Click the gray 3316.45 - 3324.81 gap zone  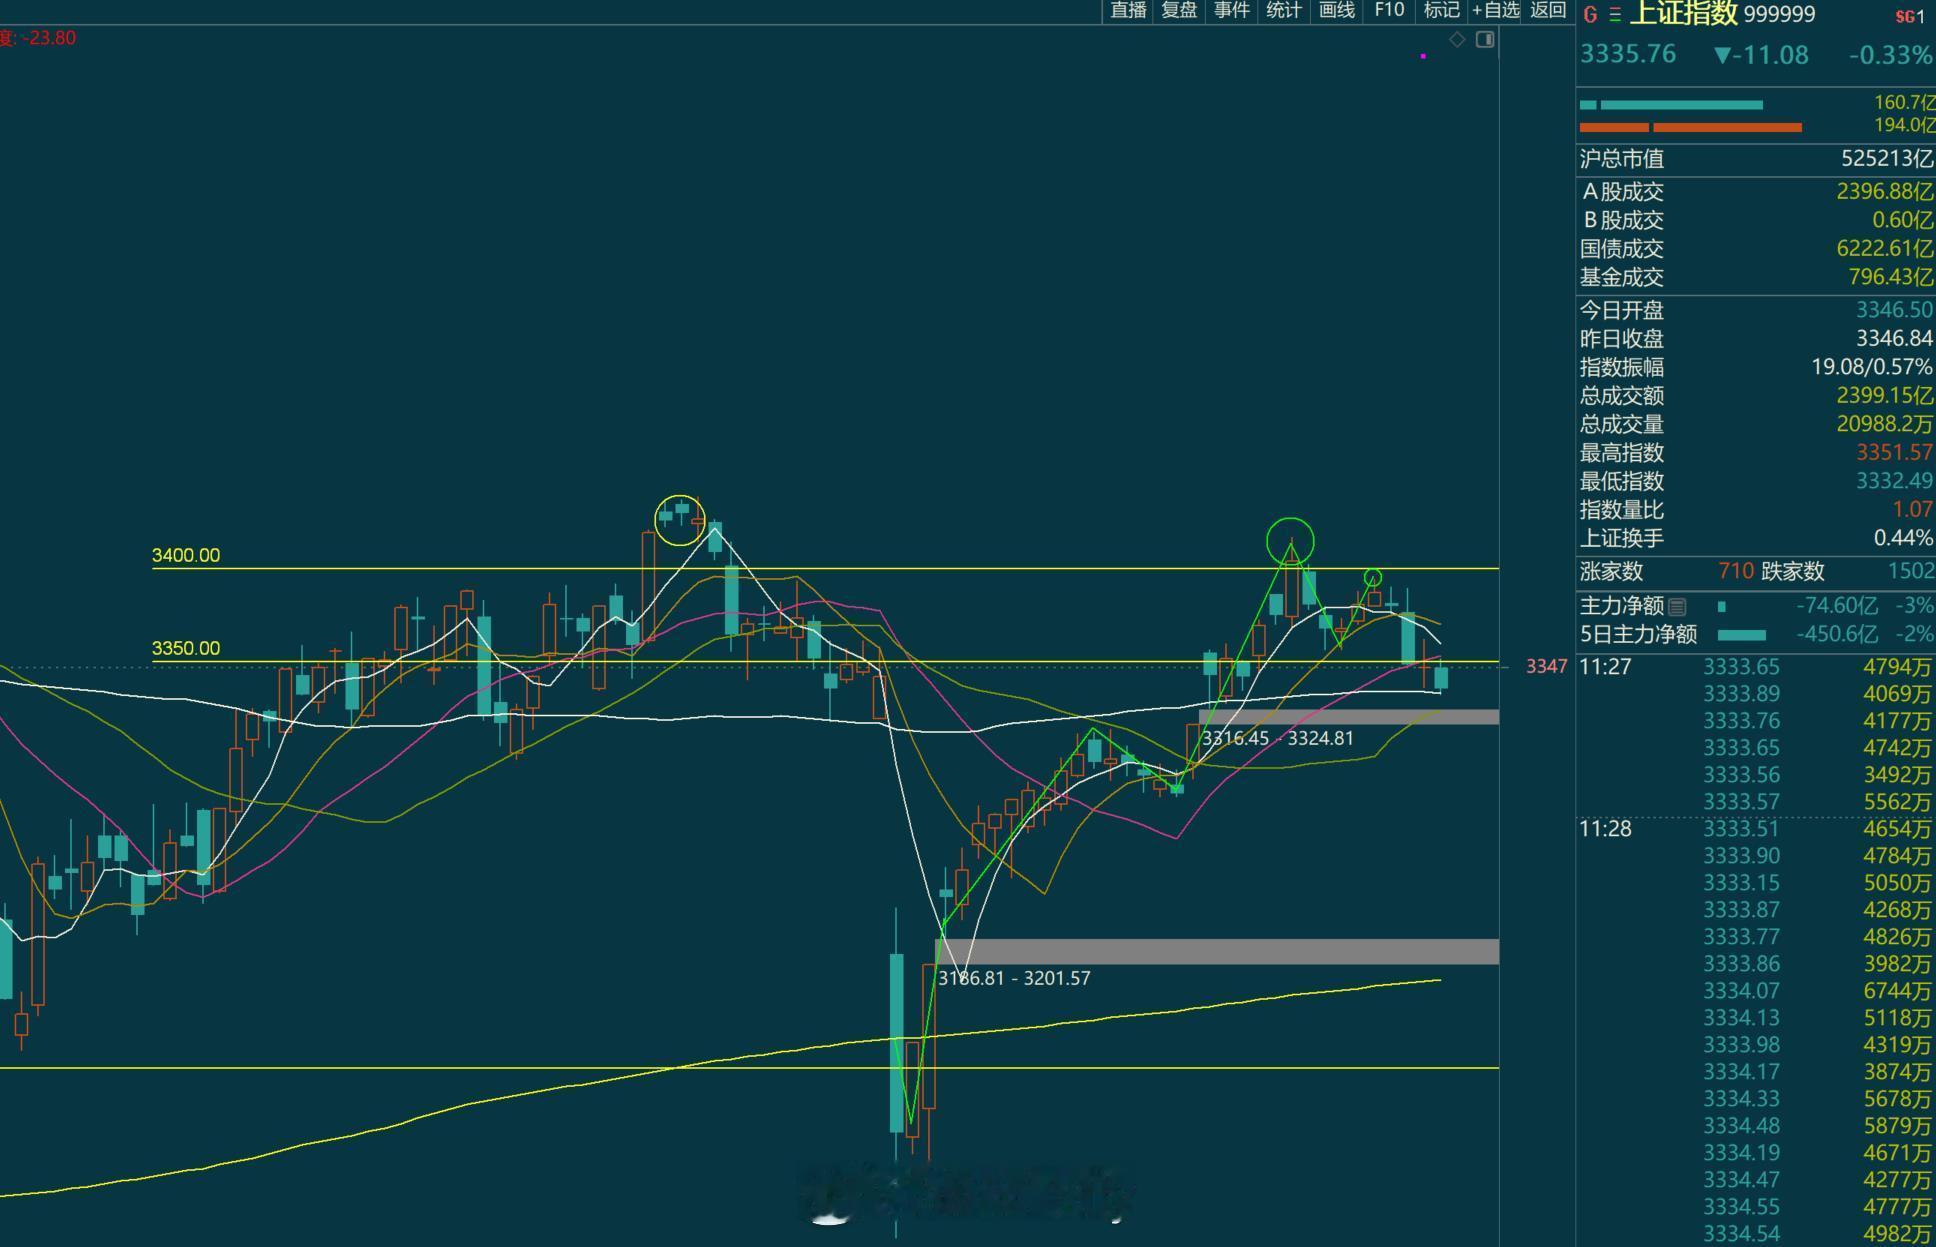click(x=1348, y=717)
